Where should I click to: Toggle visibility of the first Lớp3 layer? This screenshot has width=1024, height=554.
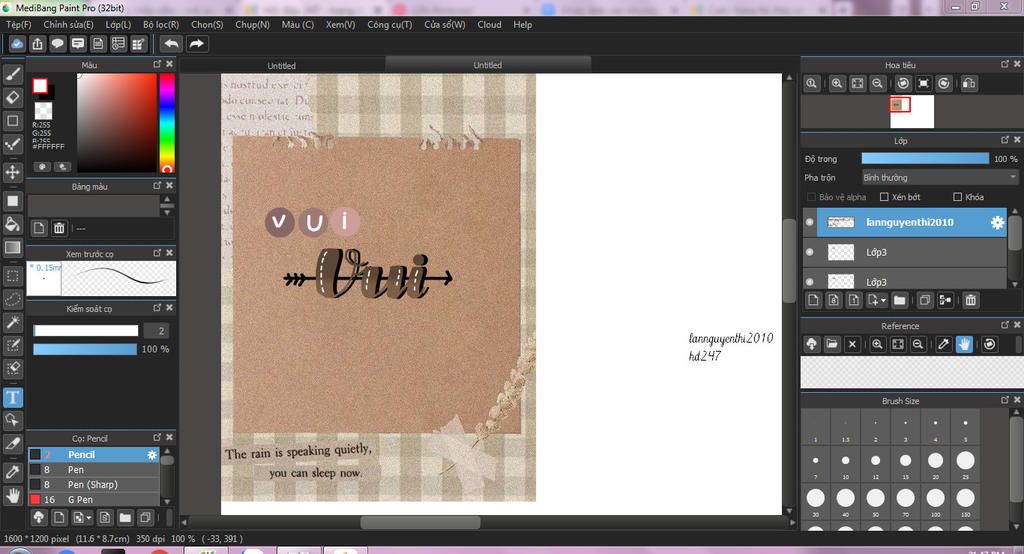[810, 252]
